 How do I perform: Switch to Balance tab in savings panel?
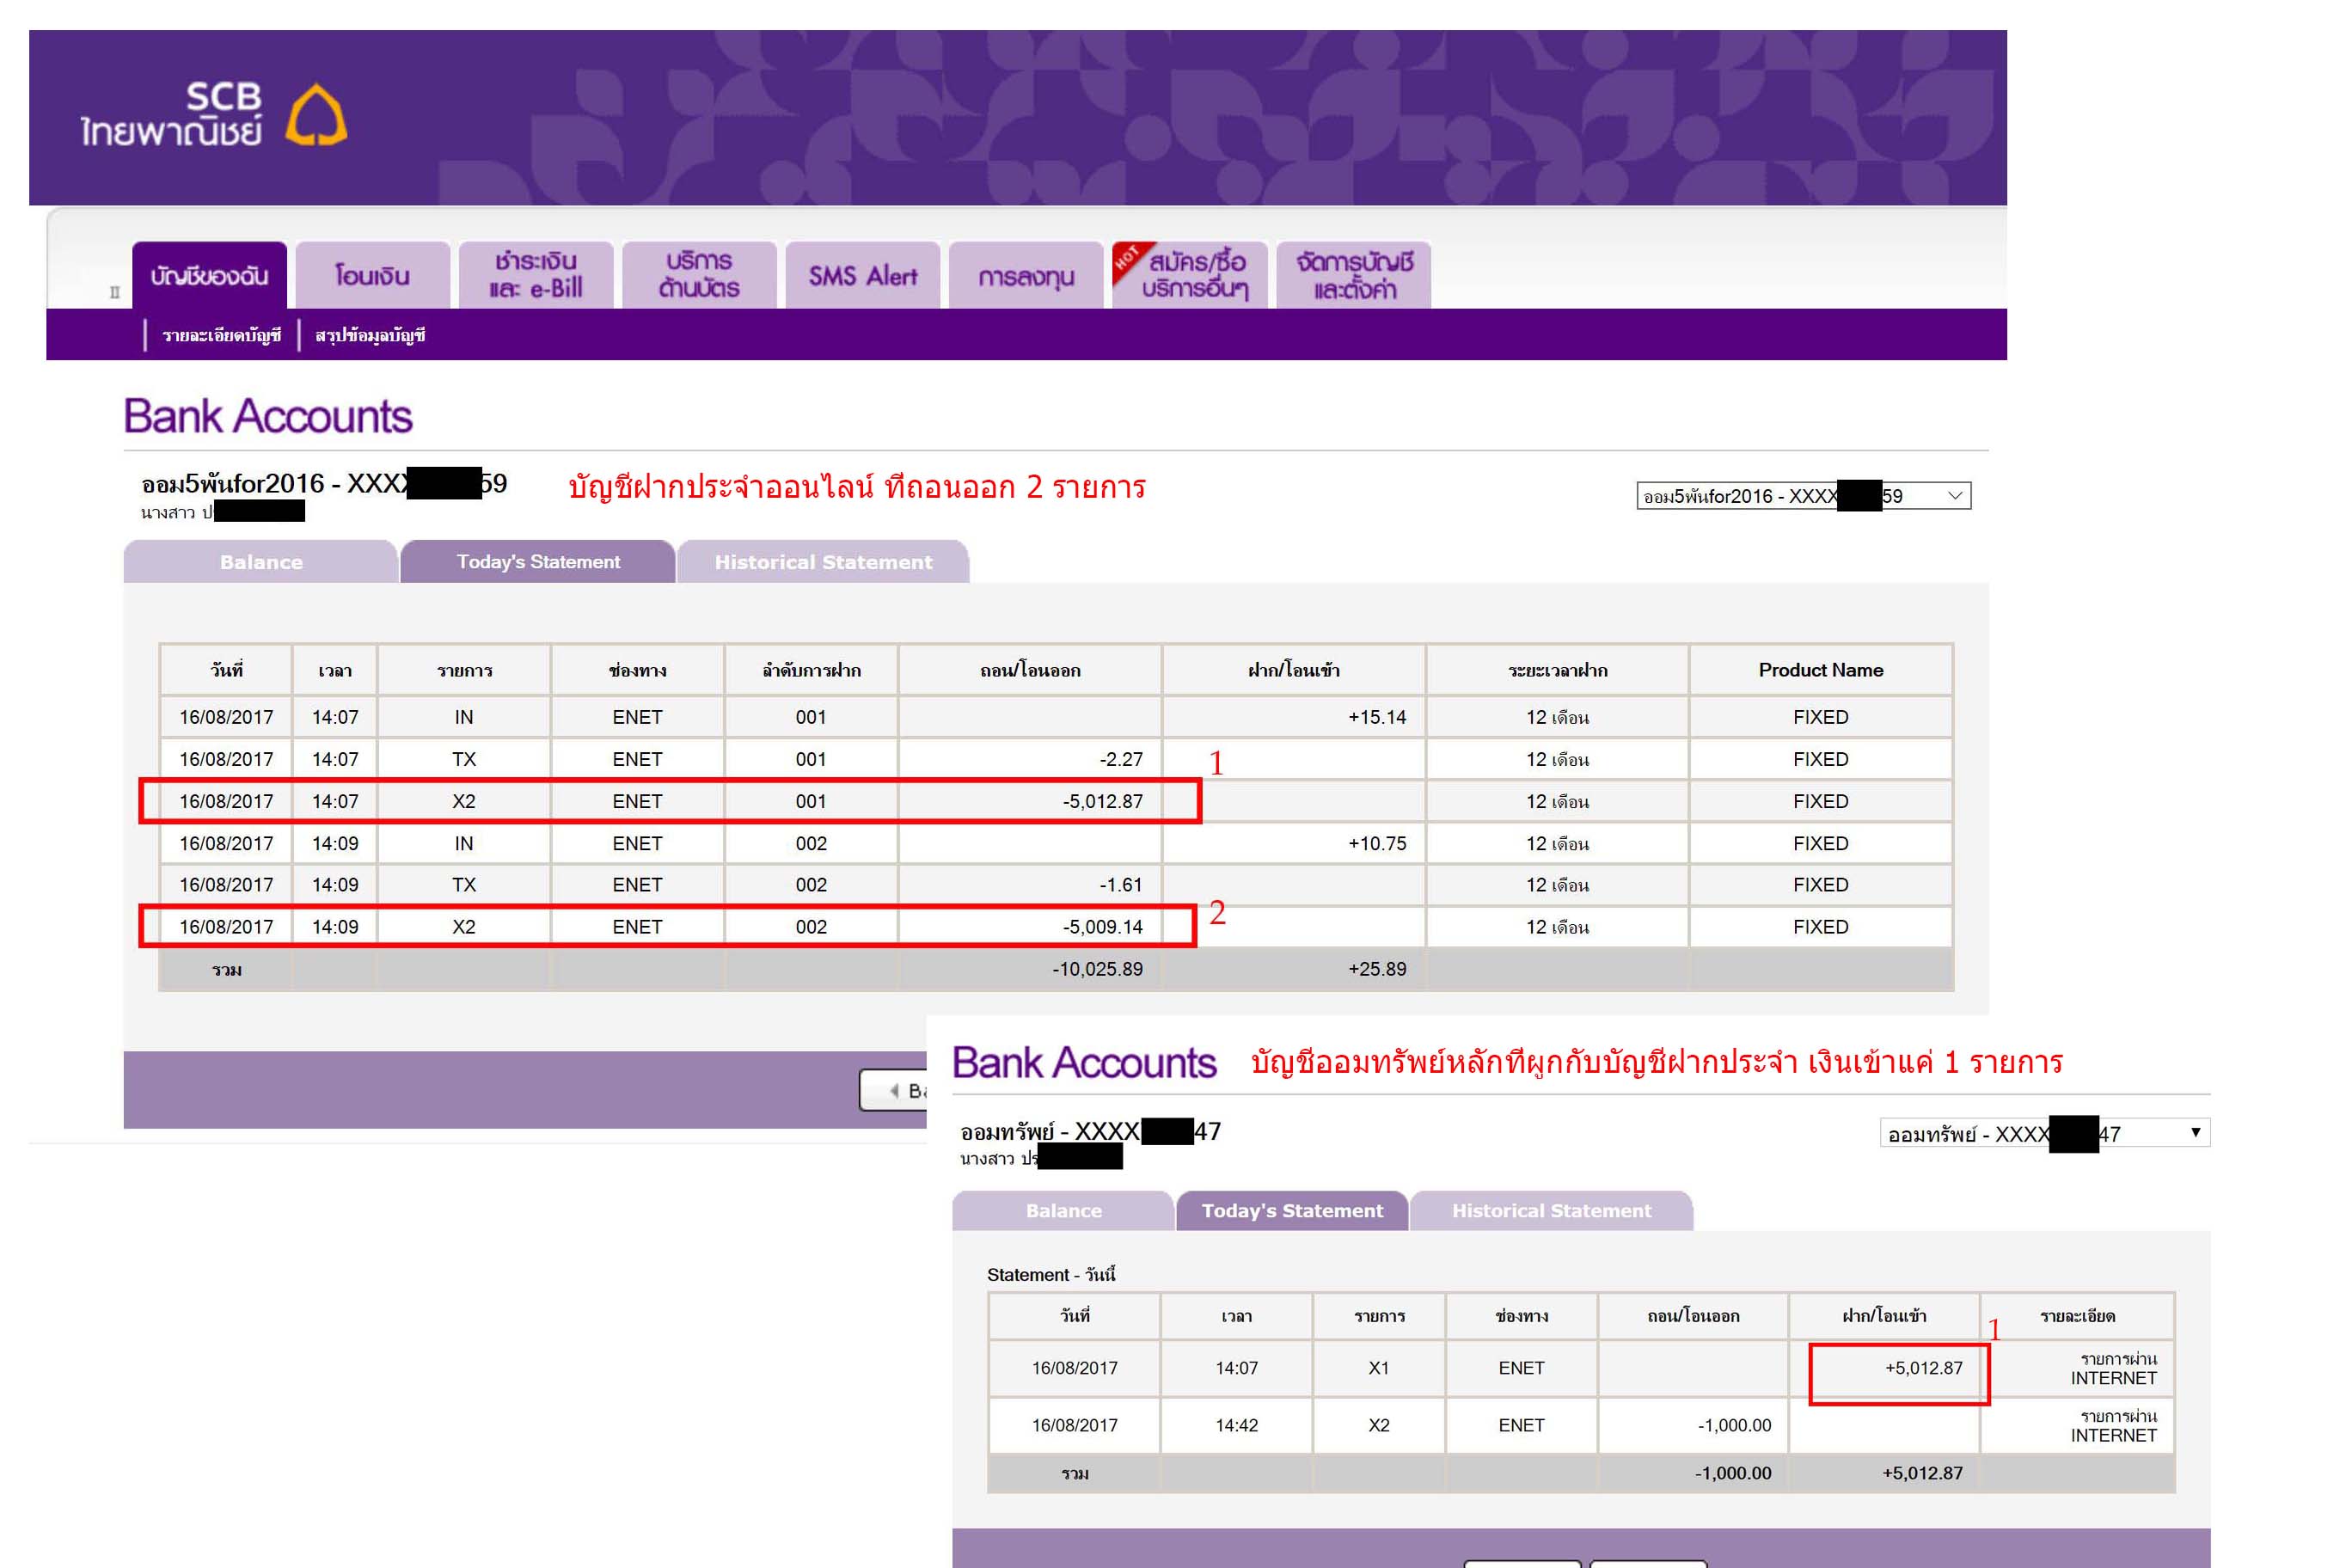tap(1063, 1211)
